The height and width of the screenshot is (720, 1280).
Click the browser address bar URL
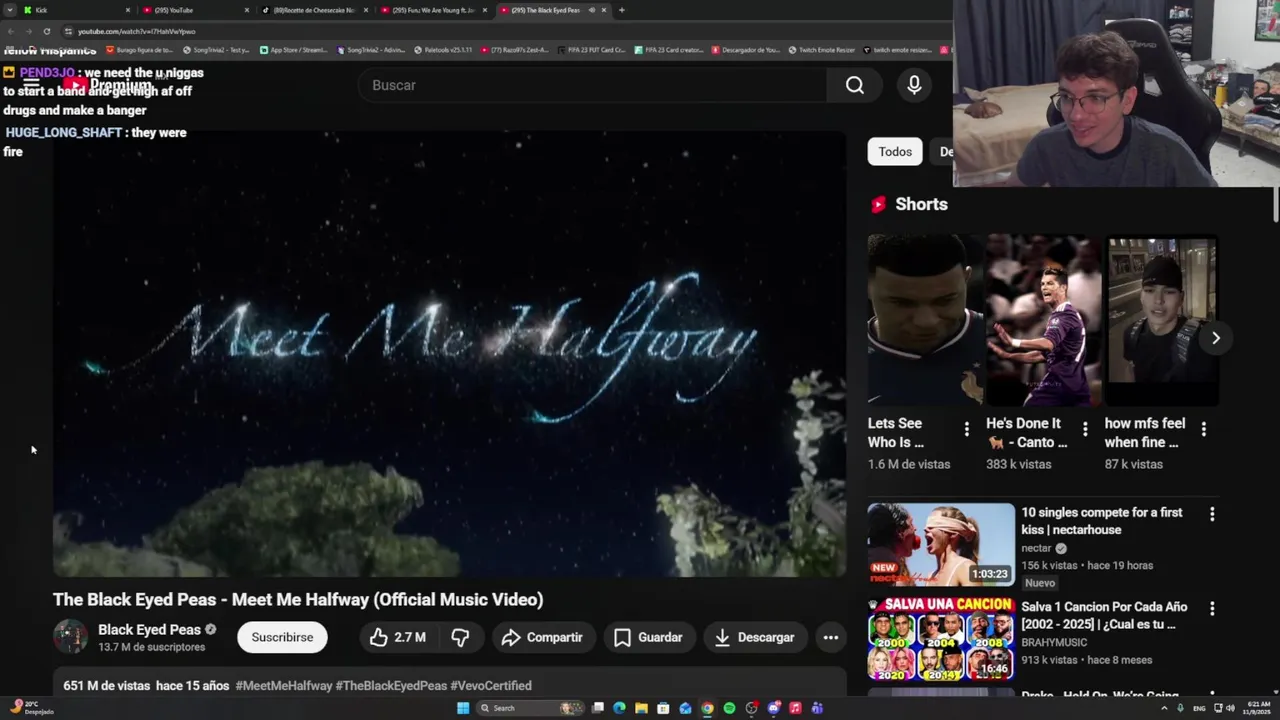pyautogui.click(x=137, y=31)
